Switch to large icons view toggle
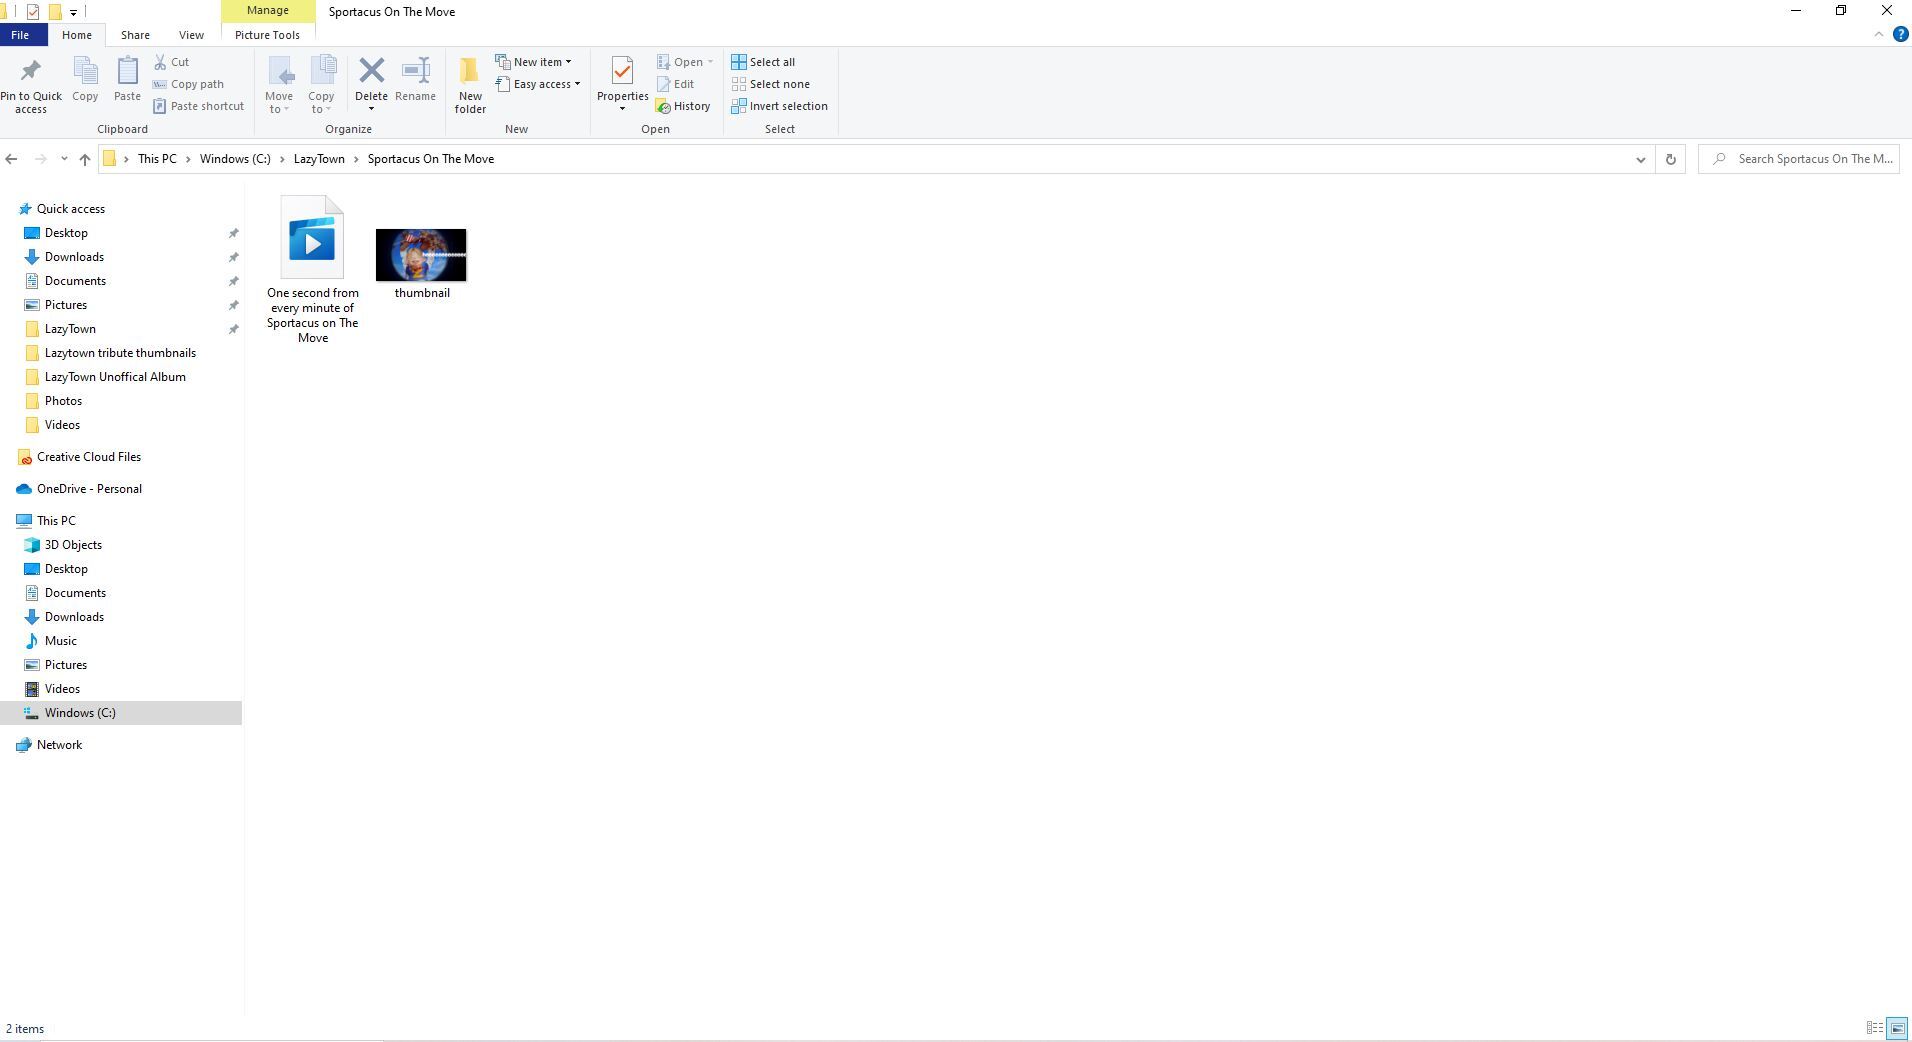Image resolution: width=1912 pixels, height=1042 pixels. tap(1896, 1028)
